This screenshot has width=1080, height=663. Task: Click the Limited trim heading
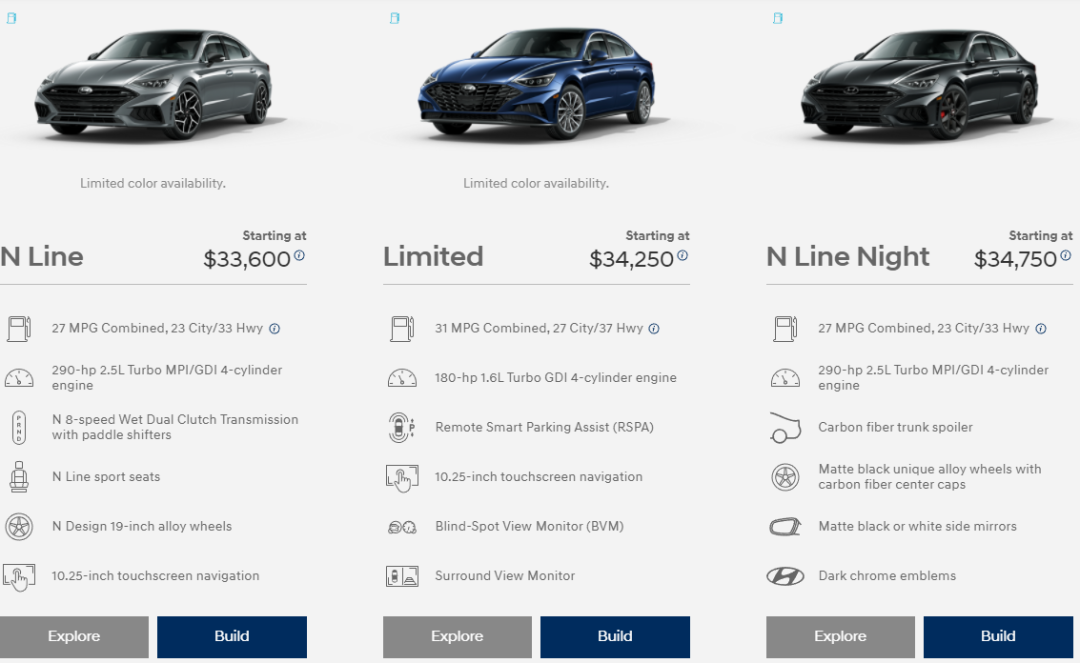433,257
